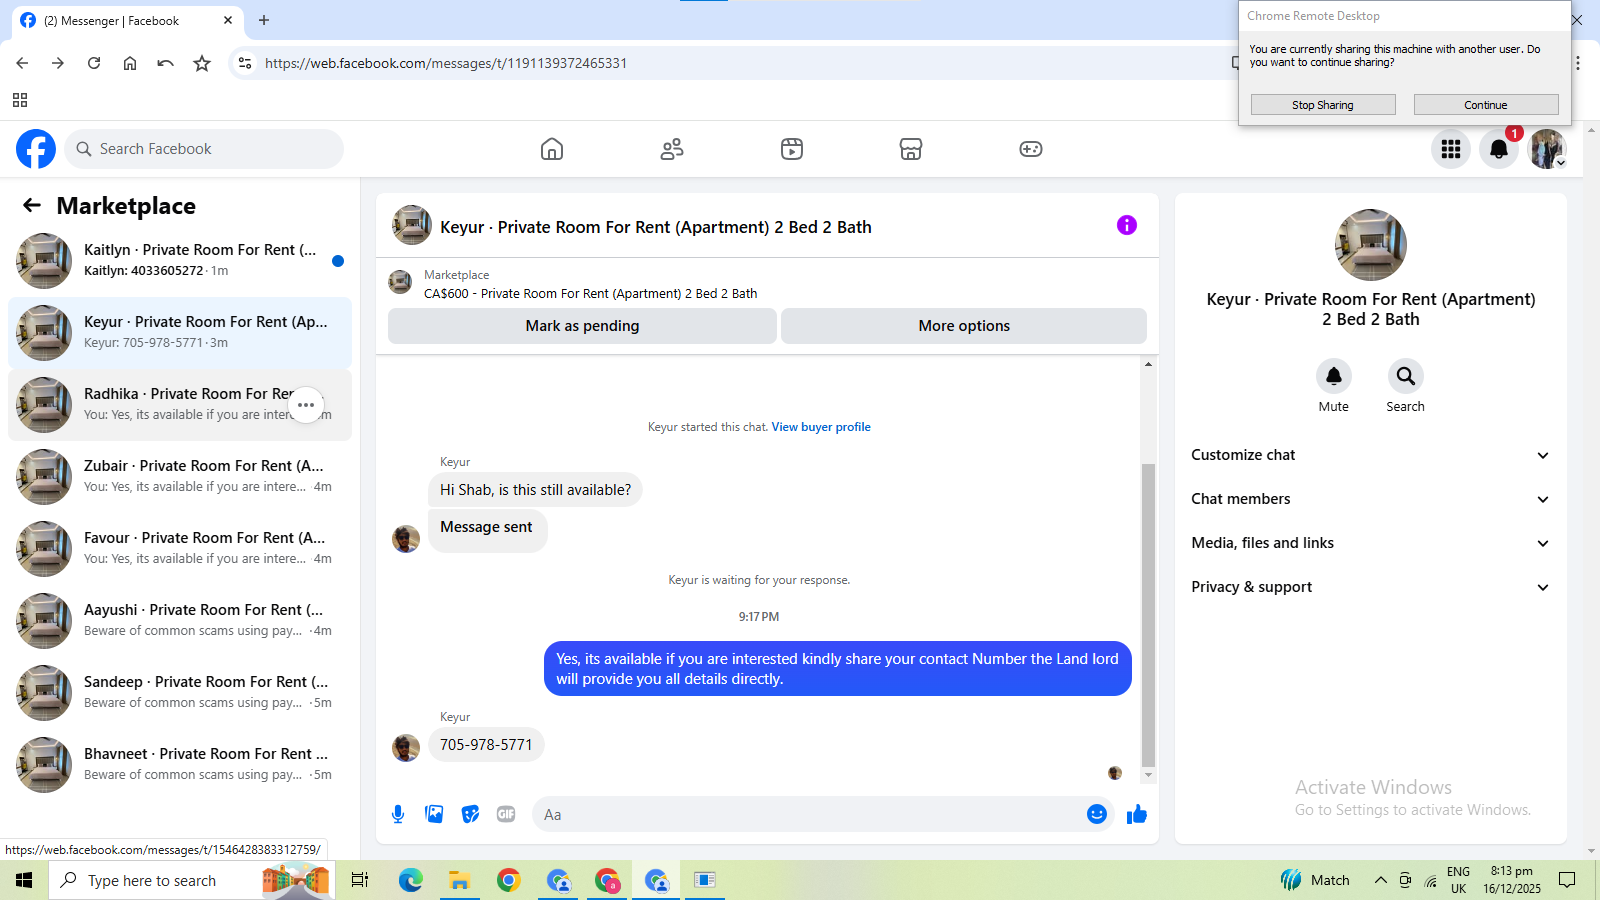The image size is (1600, 900).
Task: Open the emoji picker in message box
Action: 1097,814
